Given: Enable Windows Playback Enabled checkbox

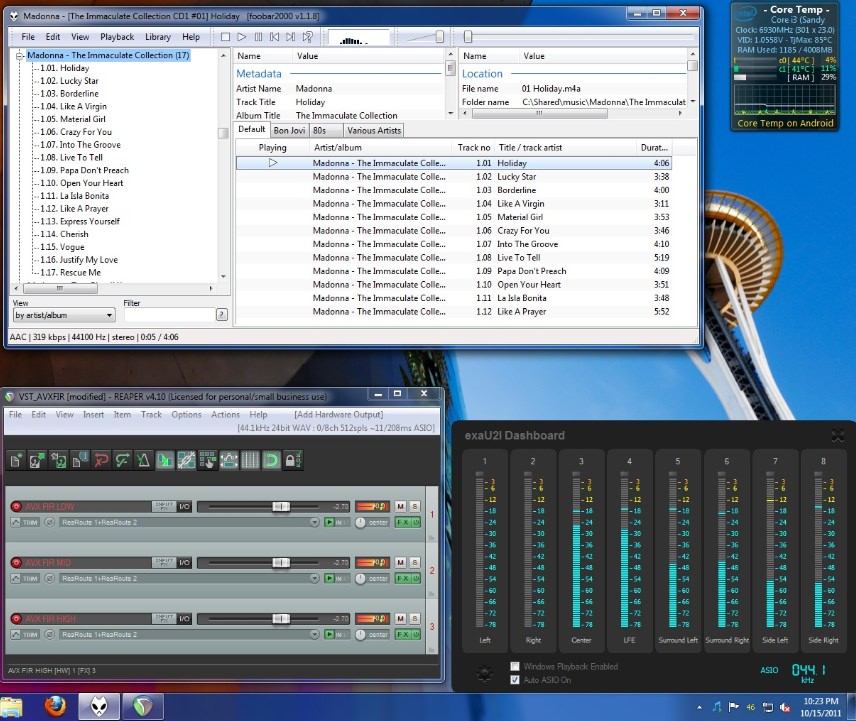Looking at the screenshot, I should point(515,666).
